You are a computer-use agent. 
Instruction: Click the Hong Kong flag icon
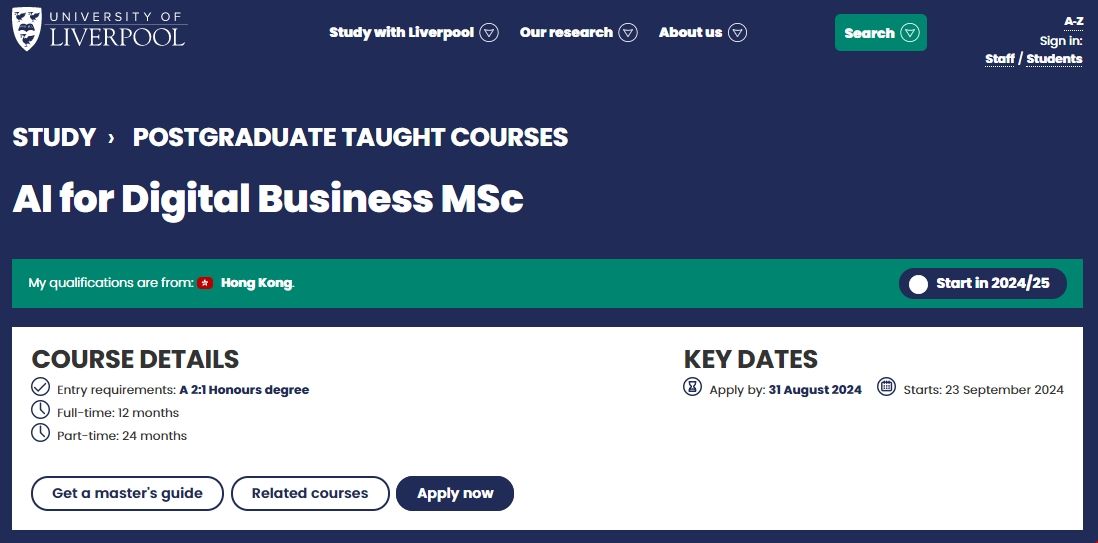point(205,284)
